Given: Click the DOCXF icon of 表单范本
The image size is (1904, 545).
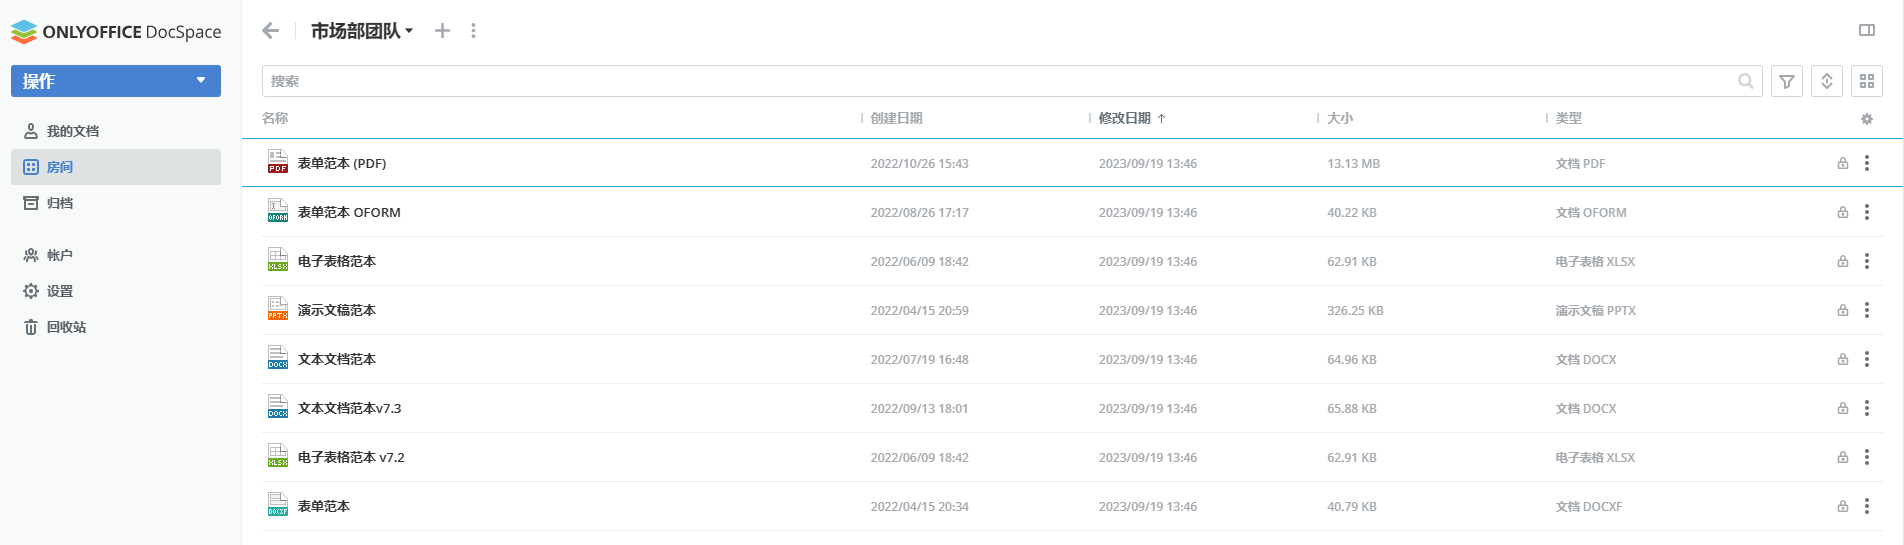Looking at the screenshot, I should [277, 505].
